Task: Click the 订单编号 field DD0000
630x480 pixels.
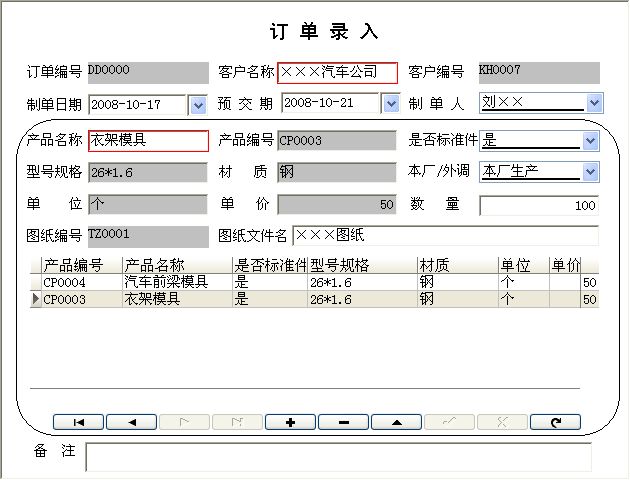Action: tap(148, 73)
